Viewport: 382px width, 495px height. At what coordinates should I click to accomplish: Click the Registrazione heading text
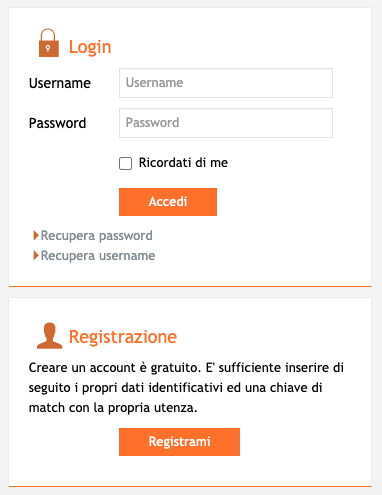(x=123, y=337)
